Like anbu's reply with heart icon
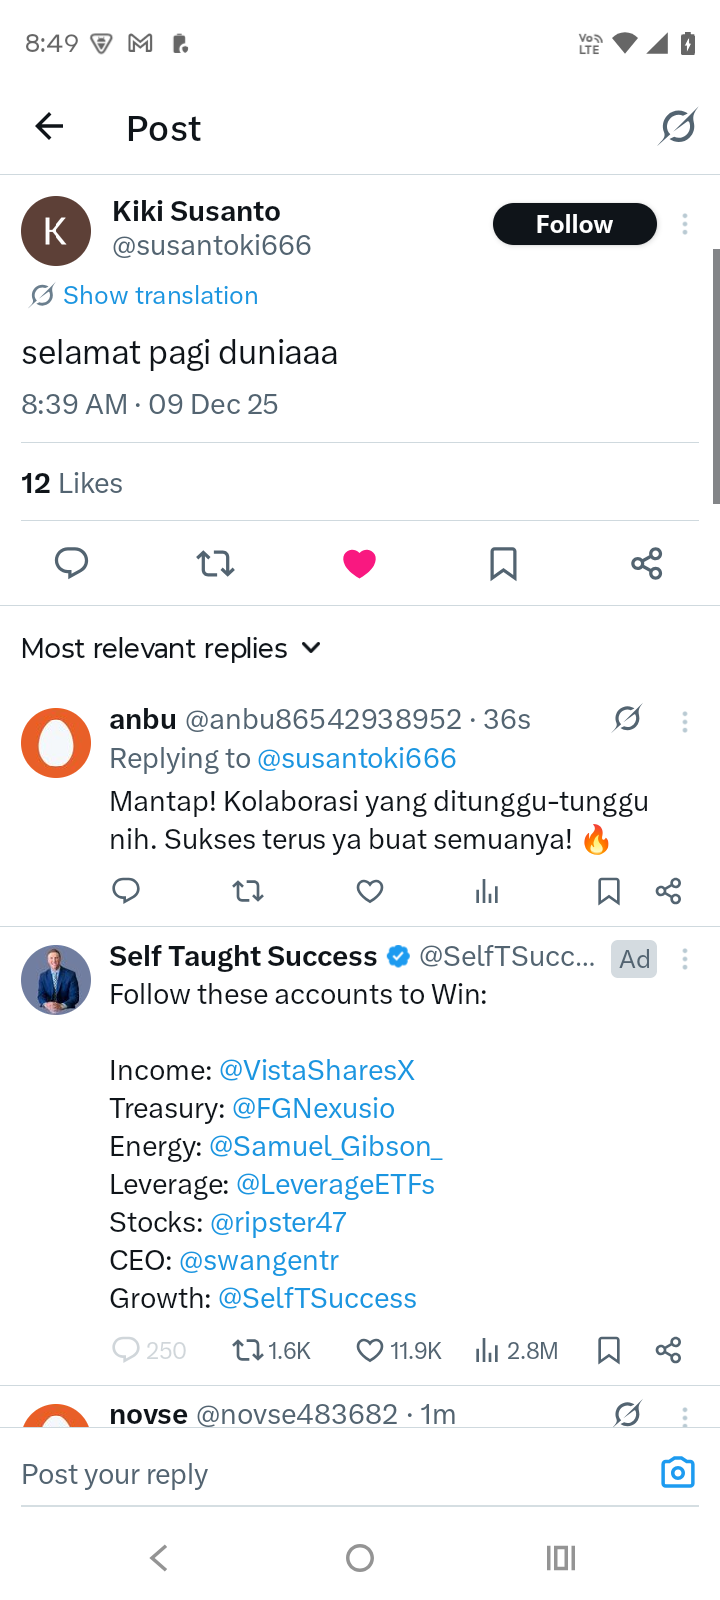 (370, 891)
